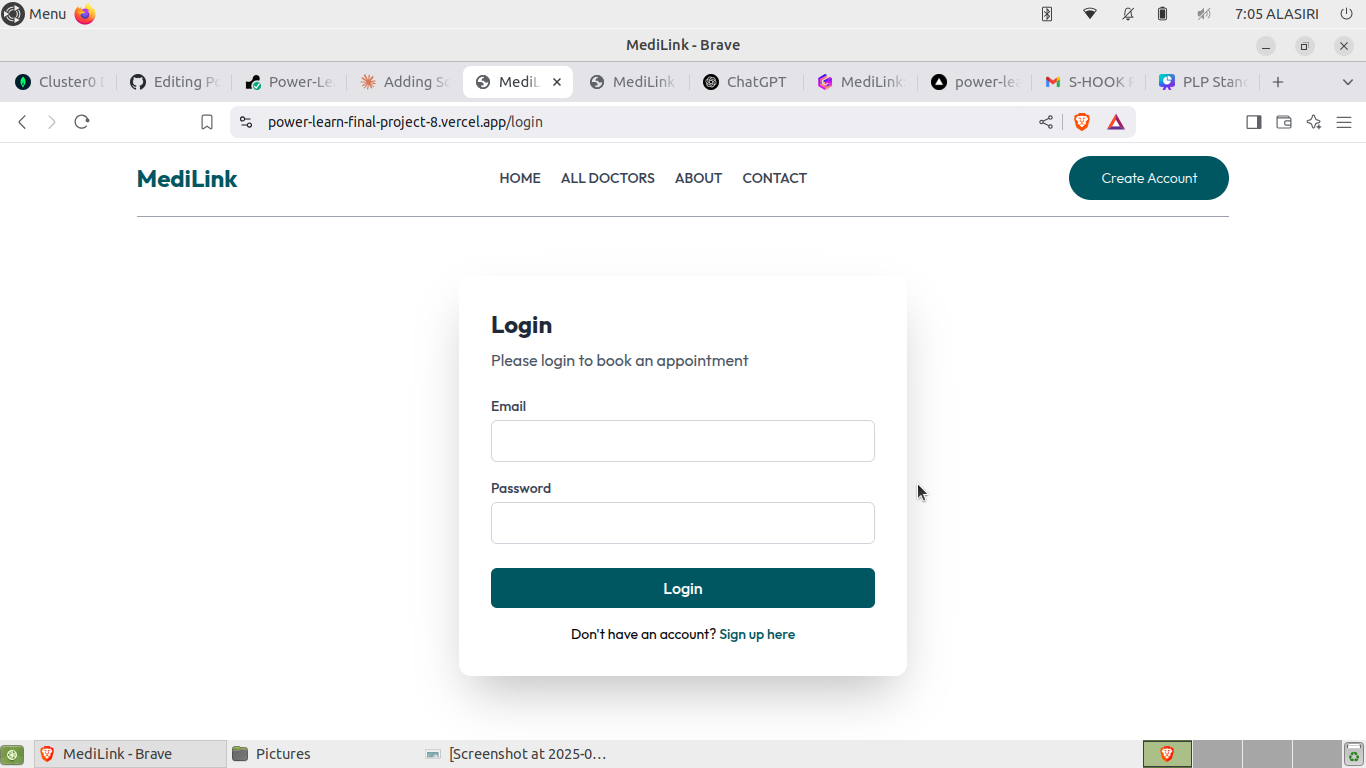Screen dimensions: 1366x768
Task: Bookmark this page with the bookmark icon
Action: pyautogui.click(x=207, y=122)
